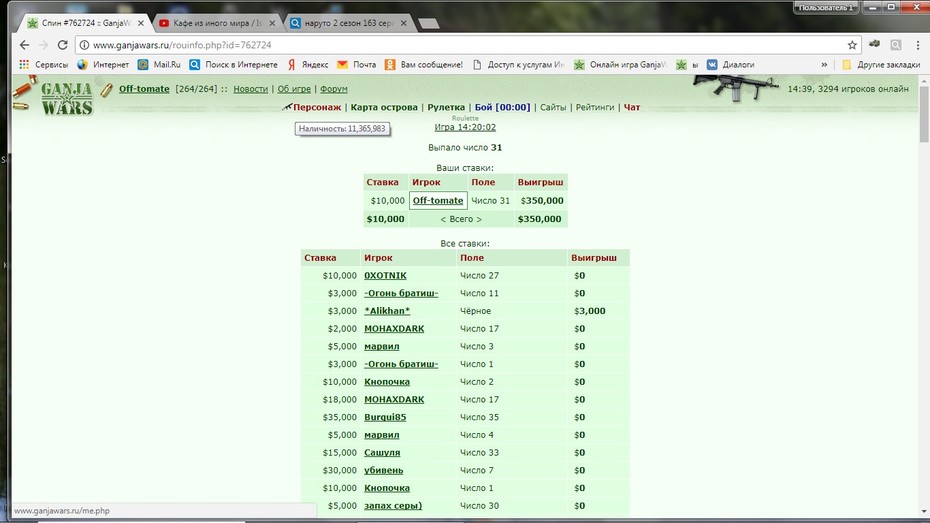Reload the page with refresh icon
Viewport: 930px width, 523px height.
point(62,45)
